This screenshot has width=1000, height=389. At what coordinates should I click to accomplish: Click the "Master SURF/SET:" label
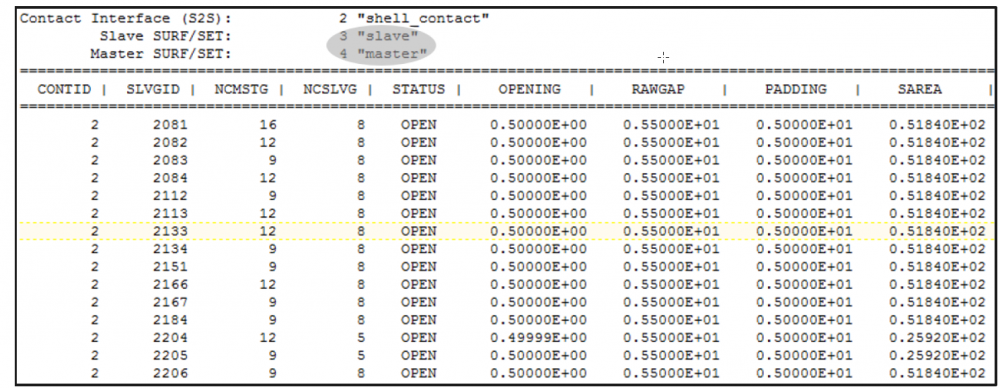pos(161,54)
